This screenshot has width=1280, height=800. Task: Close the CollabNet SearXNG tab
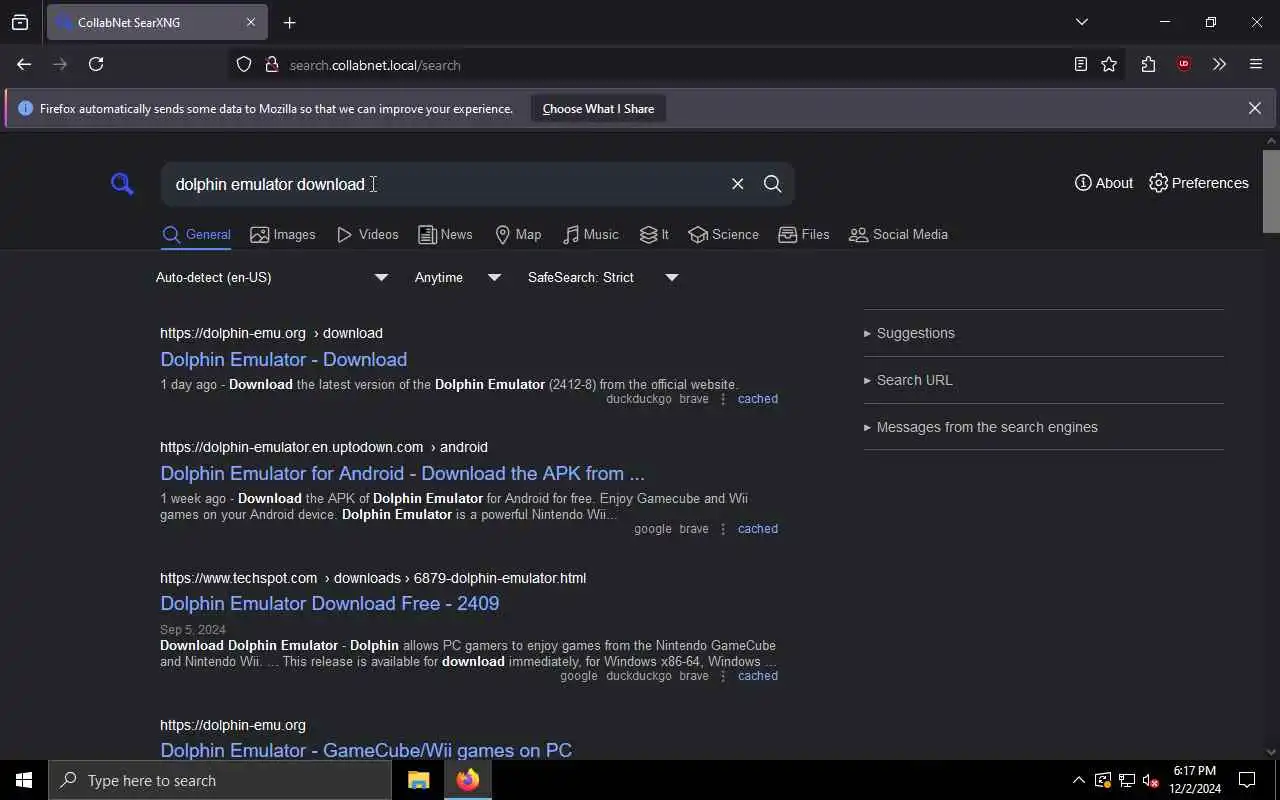(251, 22)
